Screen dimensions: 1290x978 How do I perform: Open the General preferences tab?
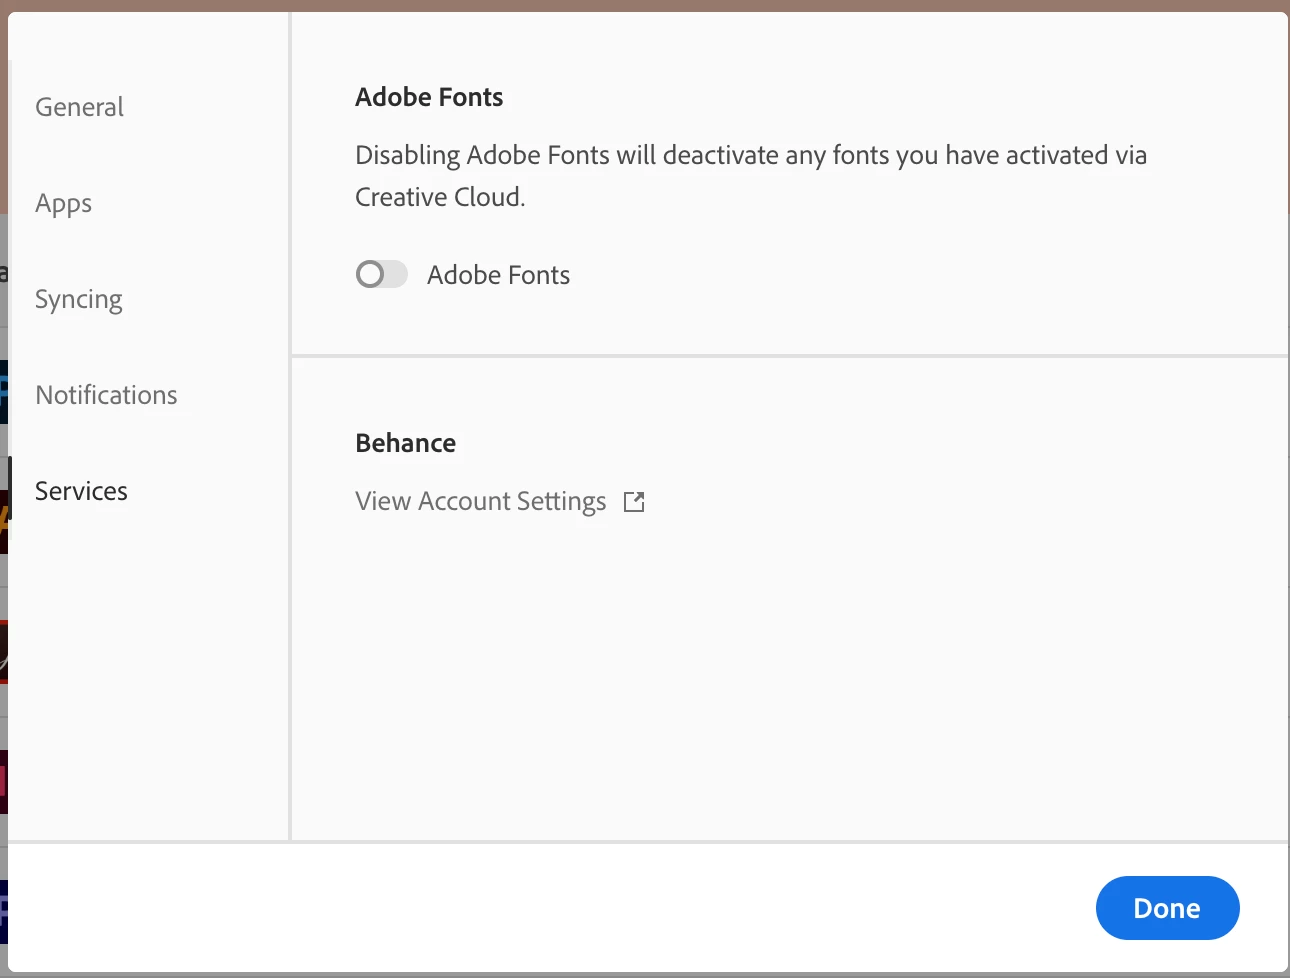79,107
